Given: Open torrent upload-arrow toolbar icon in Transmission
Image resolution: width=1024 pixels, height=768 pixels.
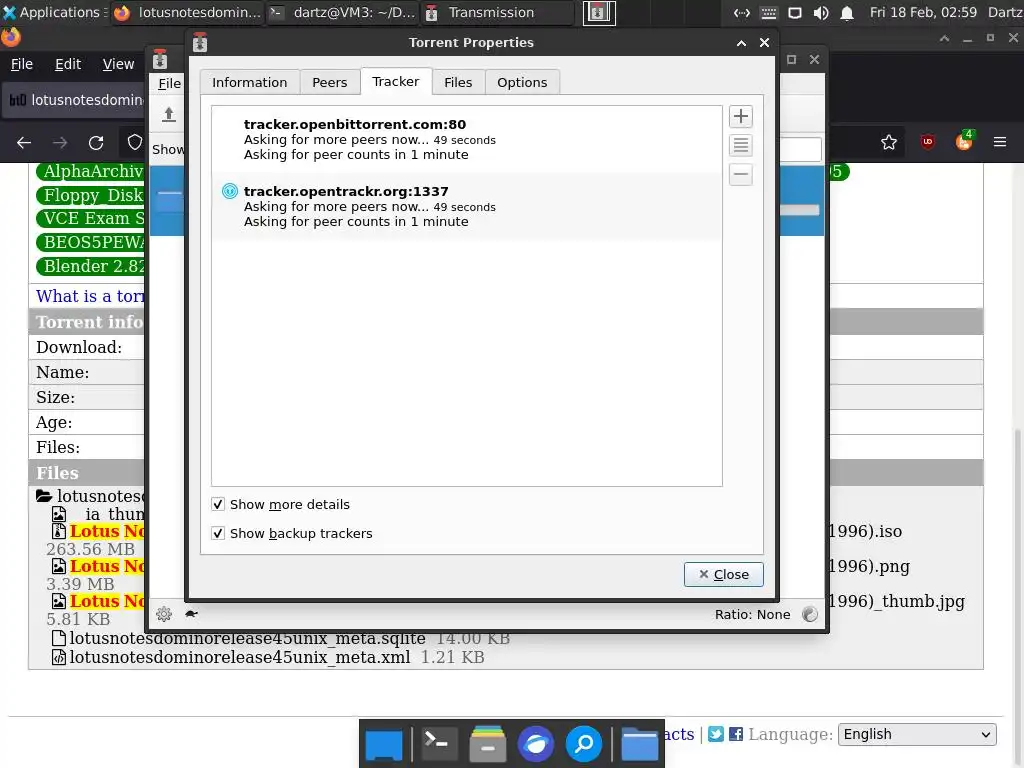Looking at the screenshot, I should [168, 114].
